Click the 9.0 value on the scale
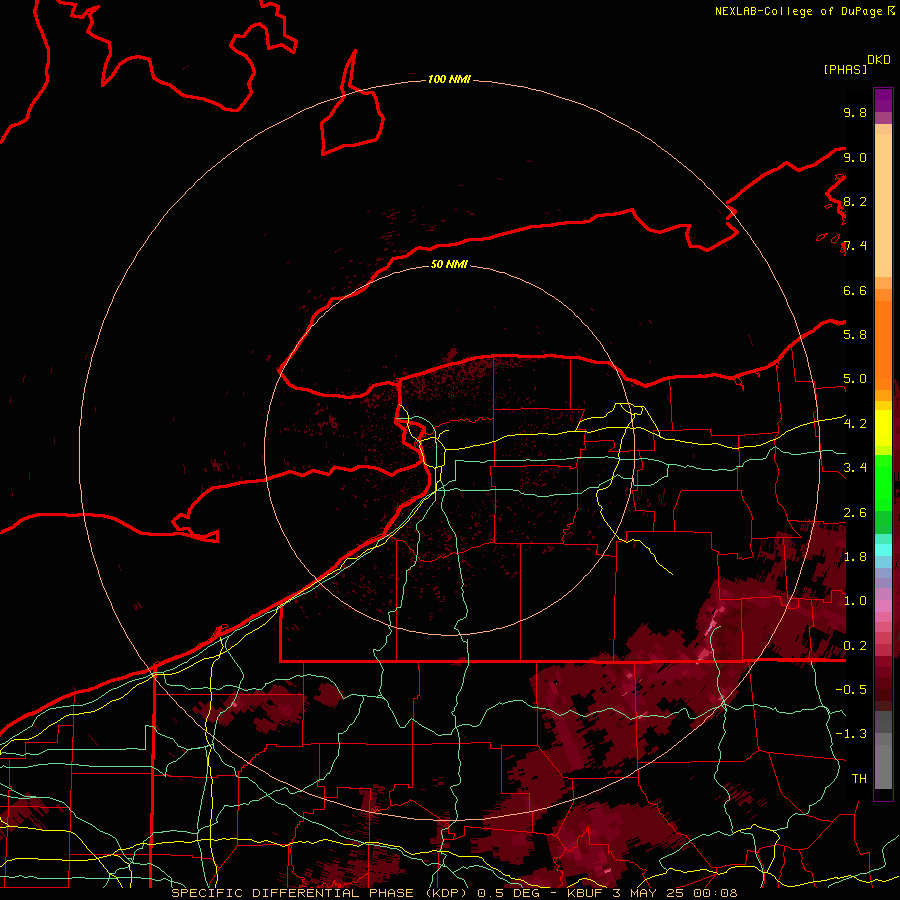Screen dimensions: 900x900 click(x=855, y=157)
